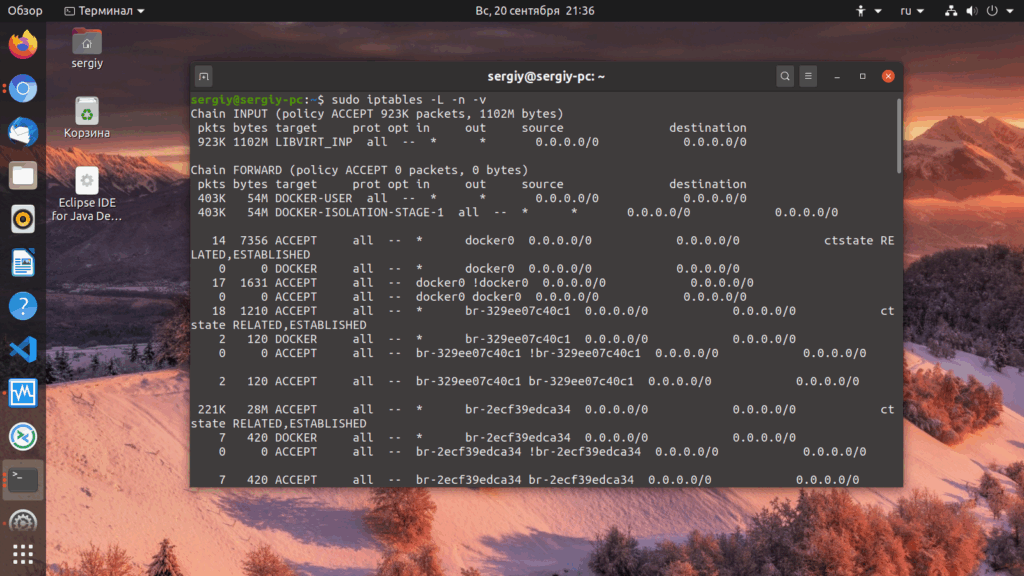1024x576 pixels.
Task: Open LibreOffice Writer from the dock
Action: [x=23, y=263]
